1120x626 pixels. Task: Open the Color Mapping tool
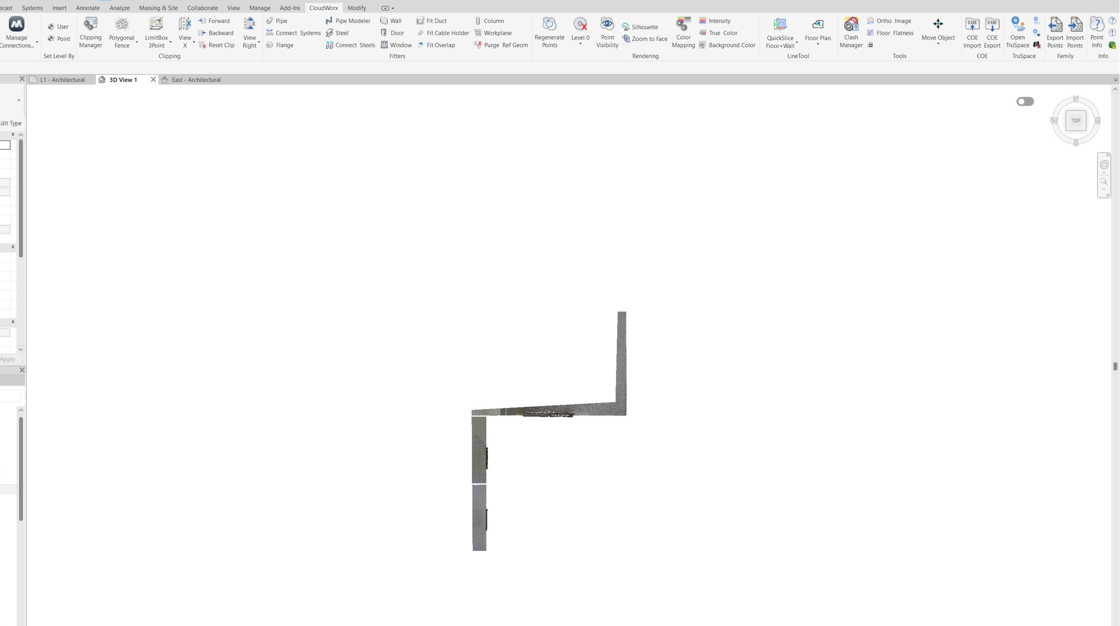pyautogui.click(x=683, y=31)
